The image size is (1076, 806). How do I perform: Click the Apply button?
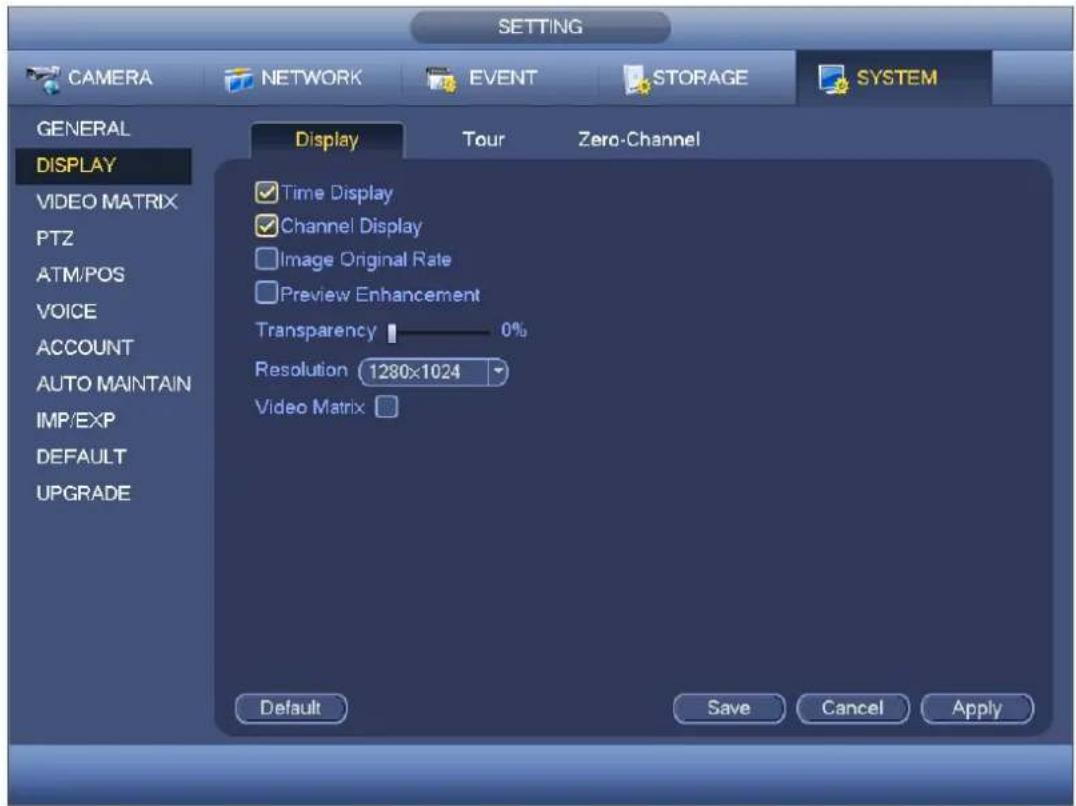pos(976,708)
